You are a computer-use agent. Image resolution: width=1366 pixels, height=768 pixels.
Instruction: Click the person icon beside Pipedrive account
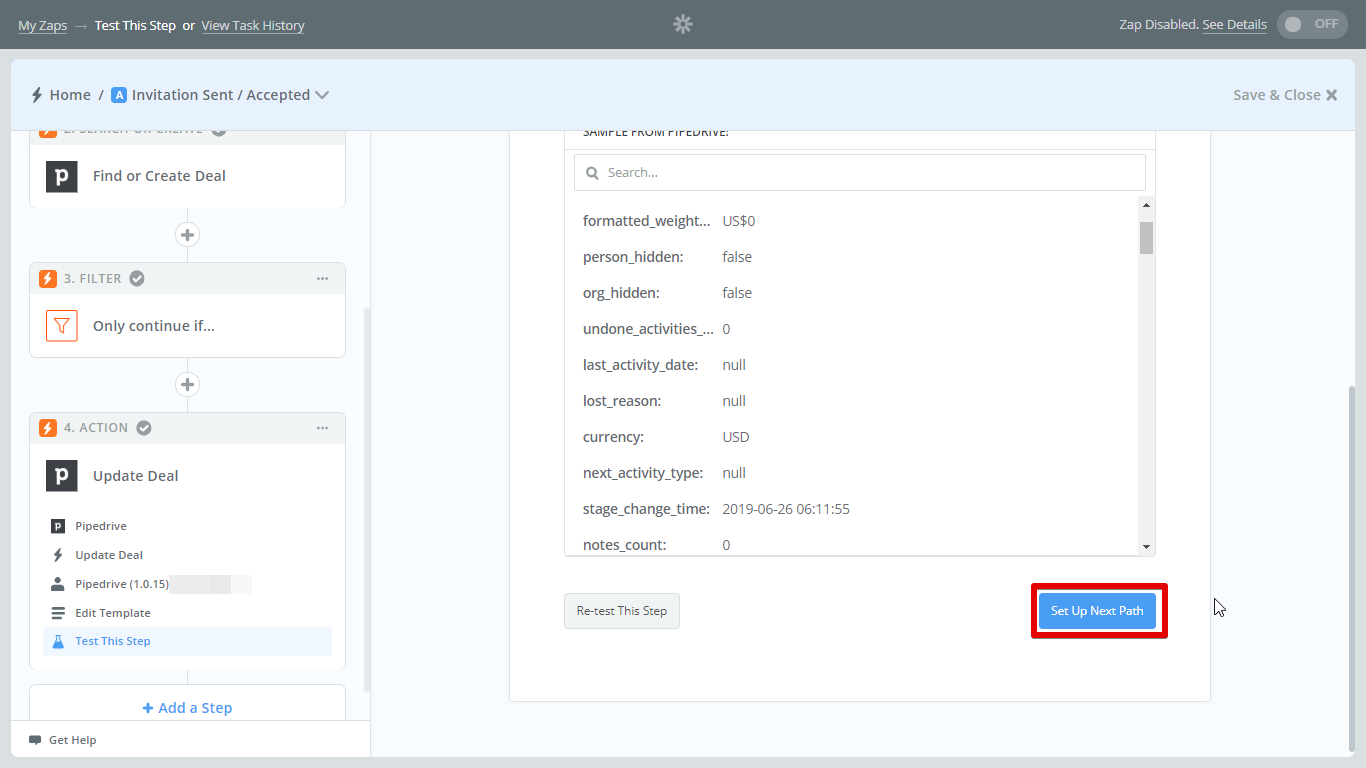[58, 584]
